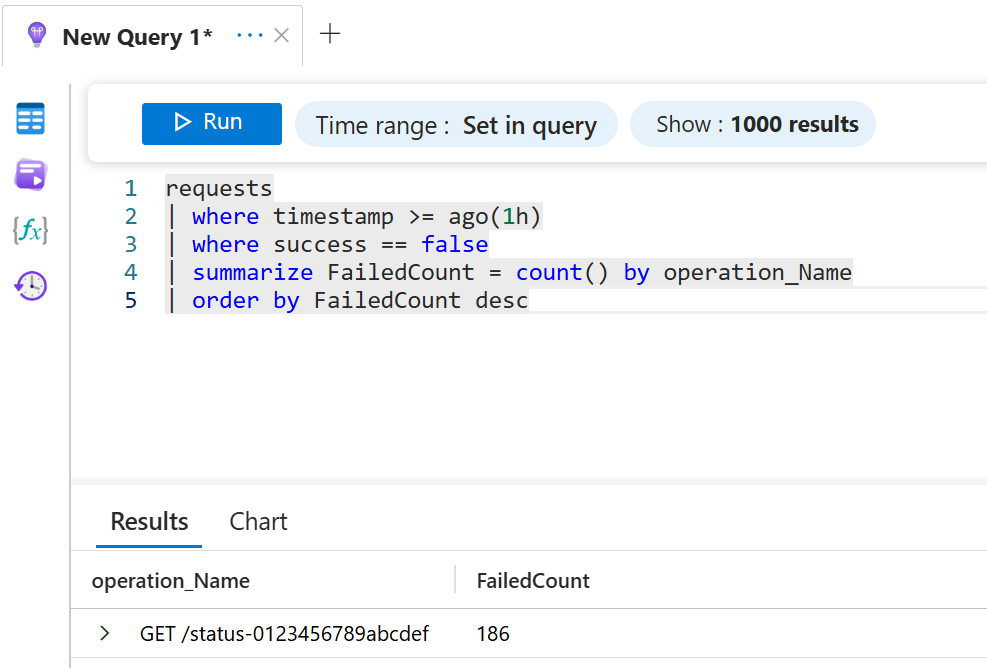Open the Queries pane icon in sidebar
This screenshot has height=668, width=987.
[30, 175]
